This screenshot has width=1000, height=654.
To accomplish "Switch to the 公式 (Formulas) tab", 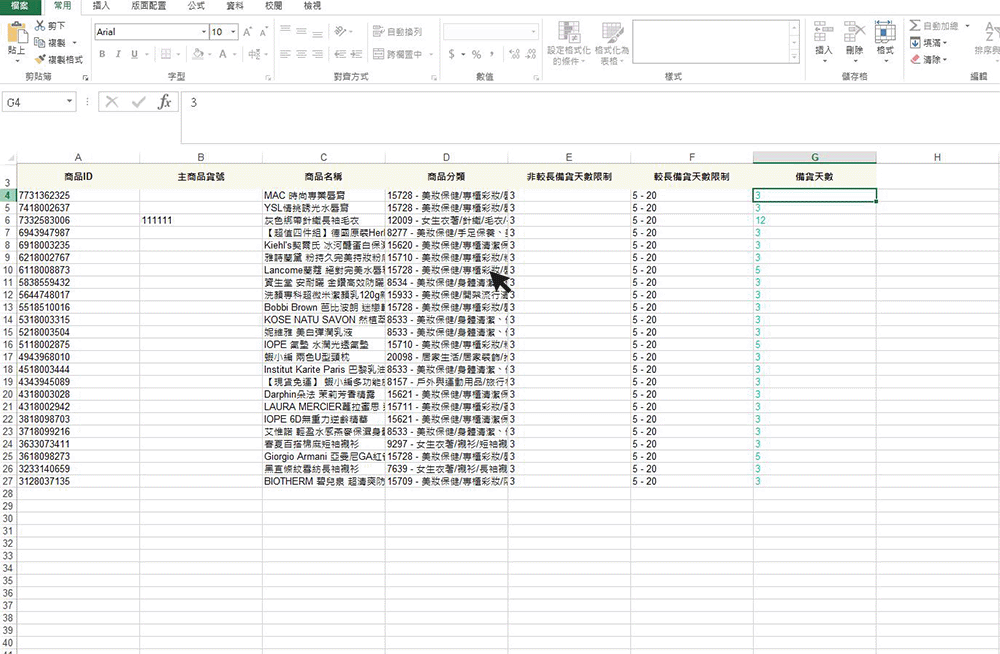I will 196,6.
